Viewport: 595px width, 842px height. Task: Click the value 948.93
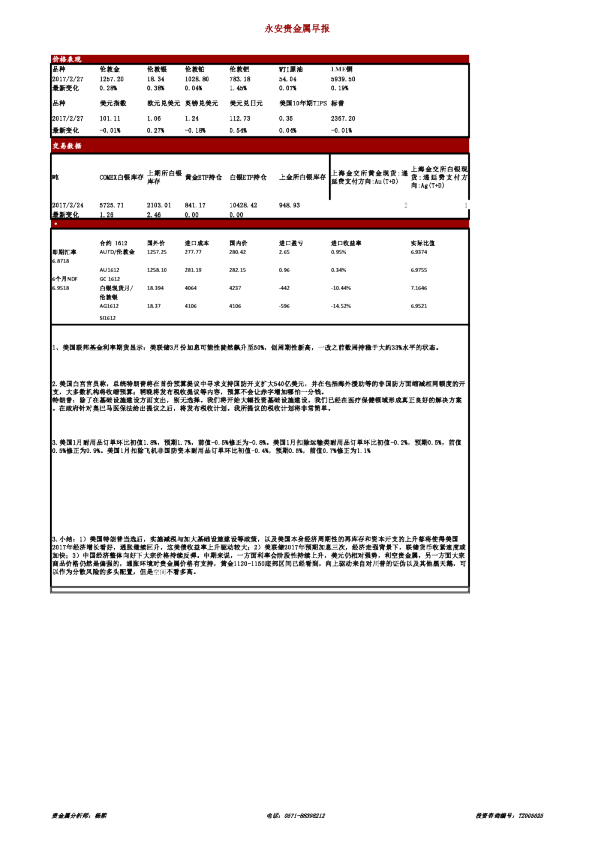pyautogui.click(x=289, y=205)
